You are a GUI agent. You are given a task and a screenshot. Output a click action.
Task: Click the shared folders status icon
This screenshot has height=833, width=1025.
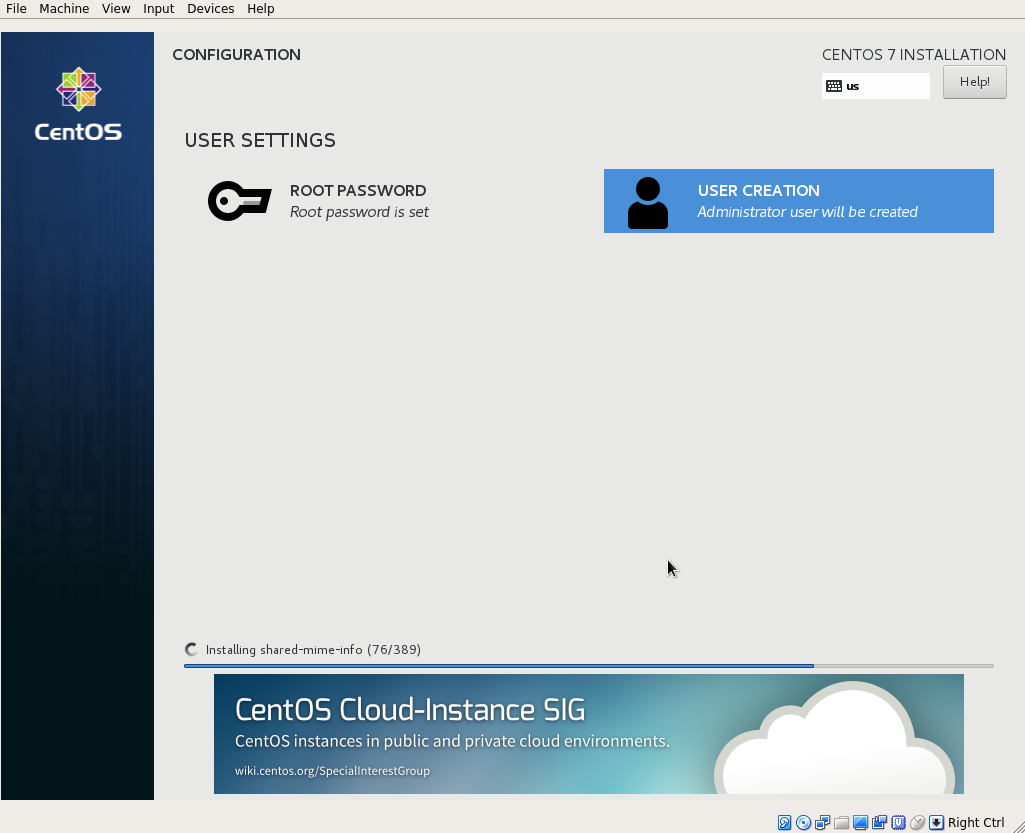(841, 821)
